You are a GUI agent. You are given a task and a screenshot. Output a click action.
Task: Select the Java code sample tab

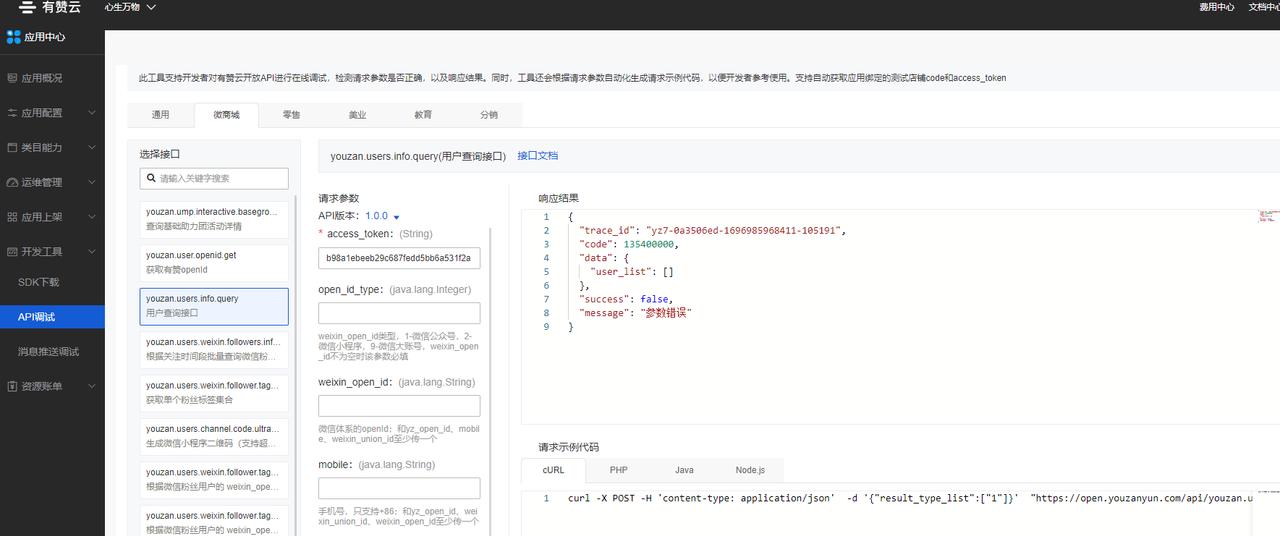(684, 469)
